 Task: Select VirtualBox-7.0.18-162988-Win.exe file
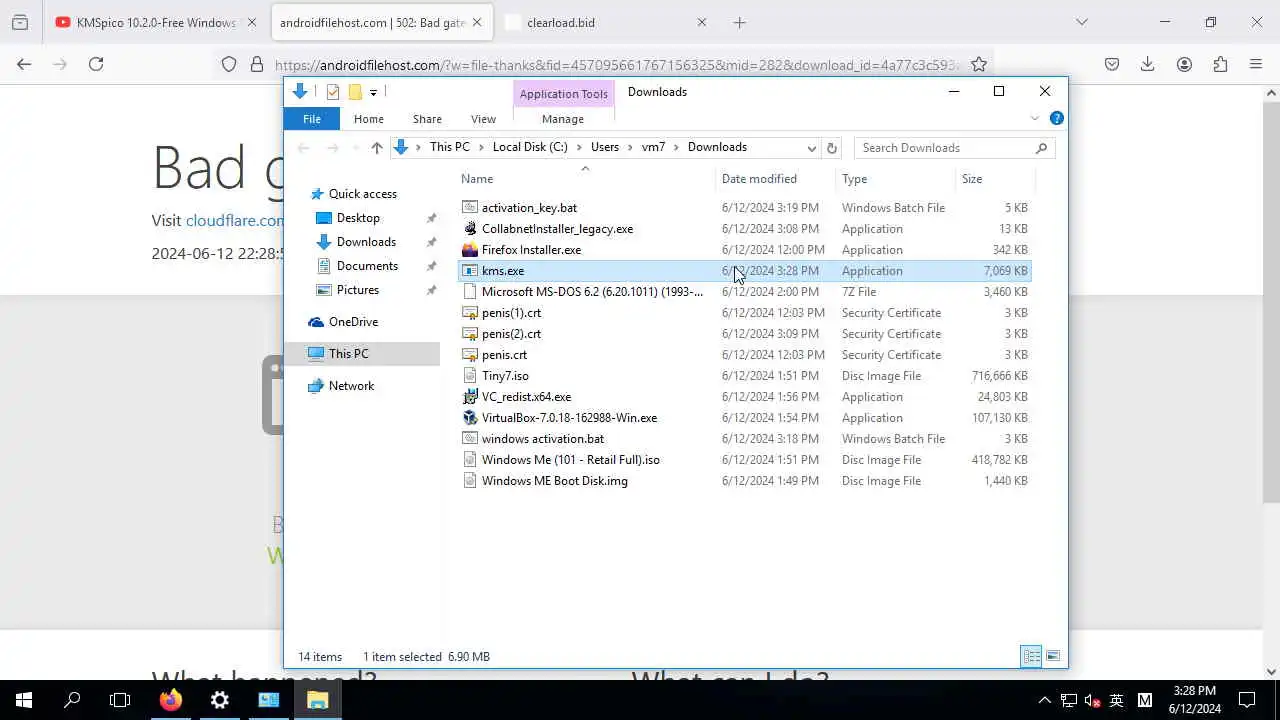point(744,418)
